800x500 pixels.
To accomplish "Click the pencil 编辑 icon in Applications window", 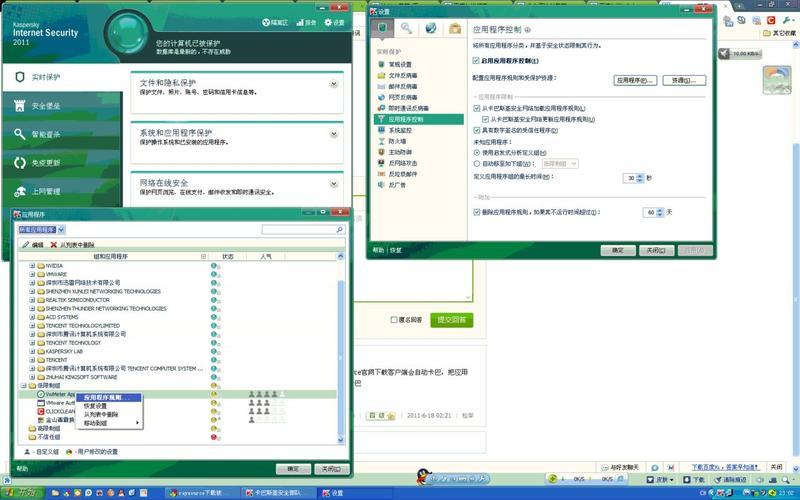I will pyautogui.click(x=26, y=245).
